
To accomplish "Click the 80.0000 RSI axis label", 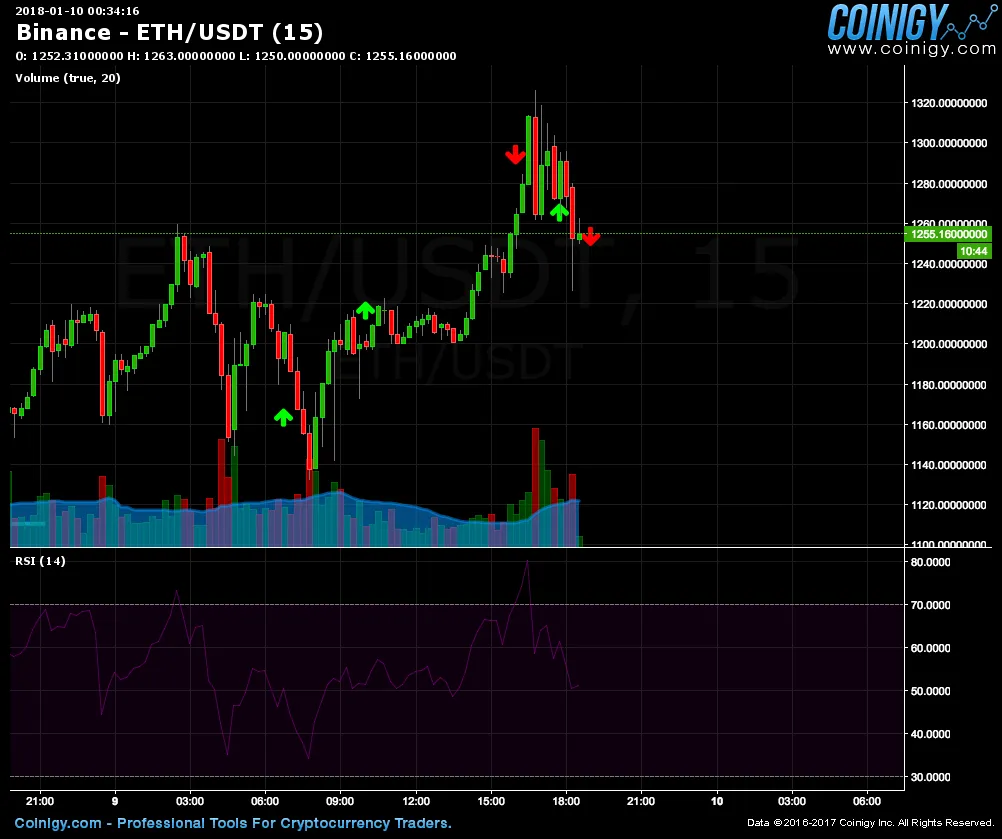I will tap(930, 562).
